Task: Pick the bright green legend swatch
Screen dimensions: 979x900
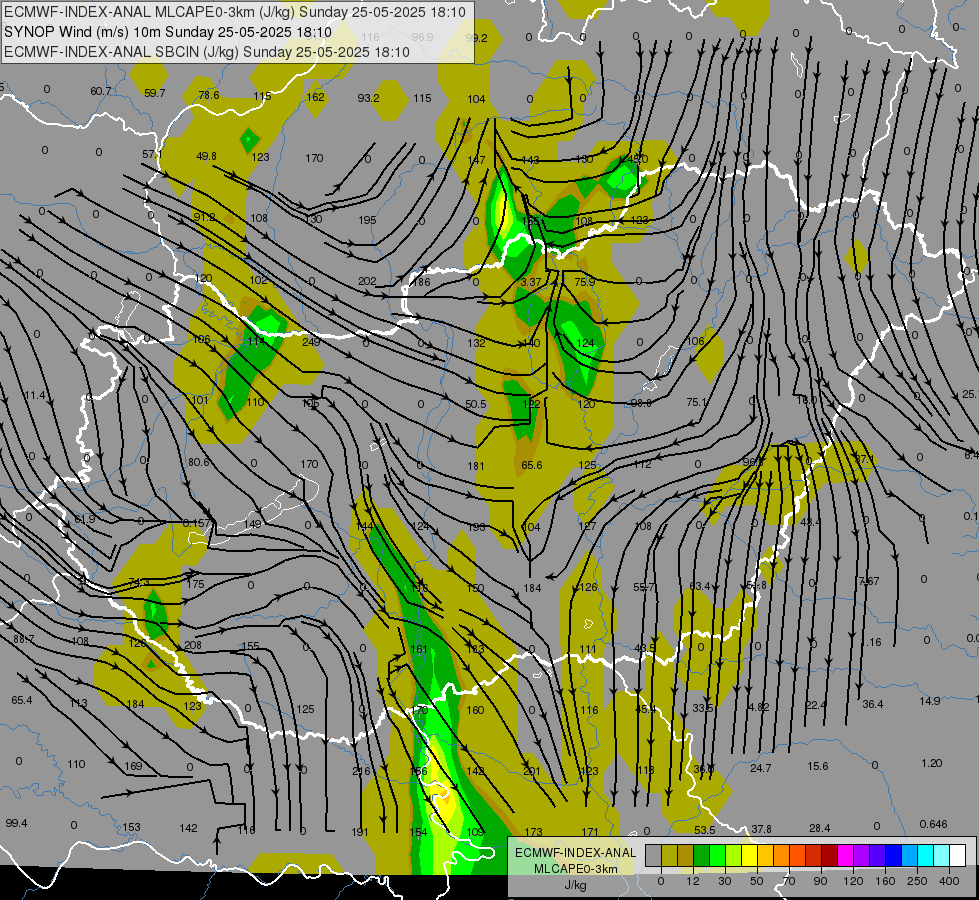Action: pos(717,855)
